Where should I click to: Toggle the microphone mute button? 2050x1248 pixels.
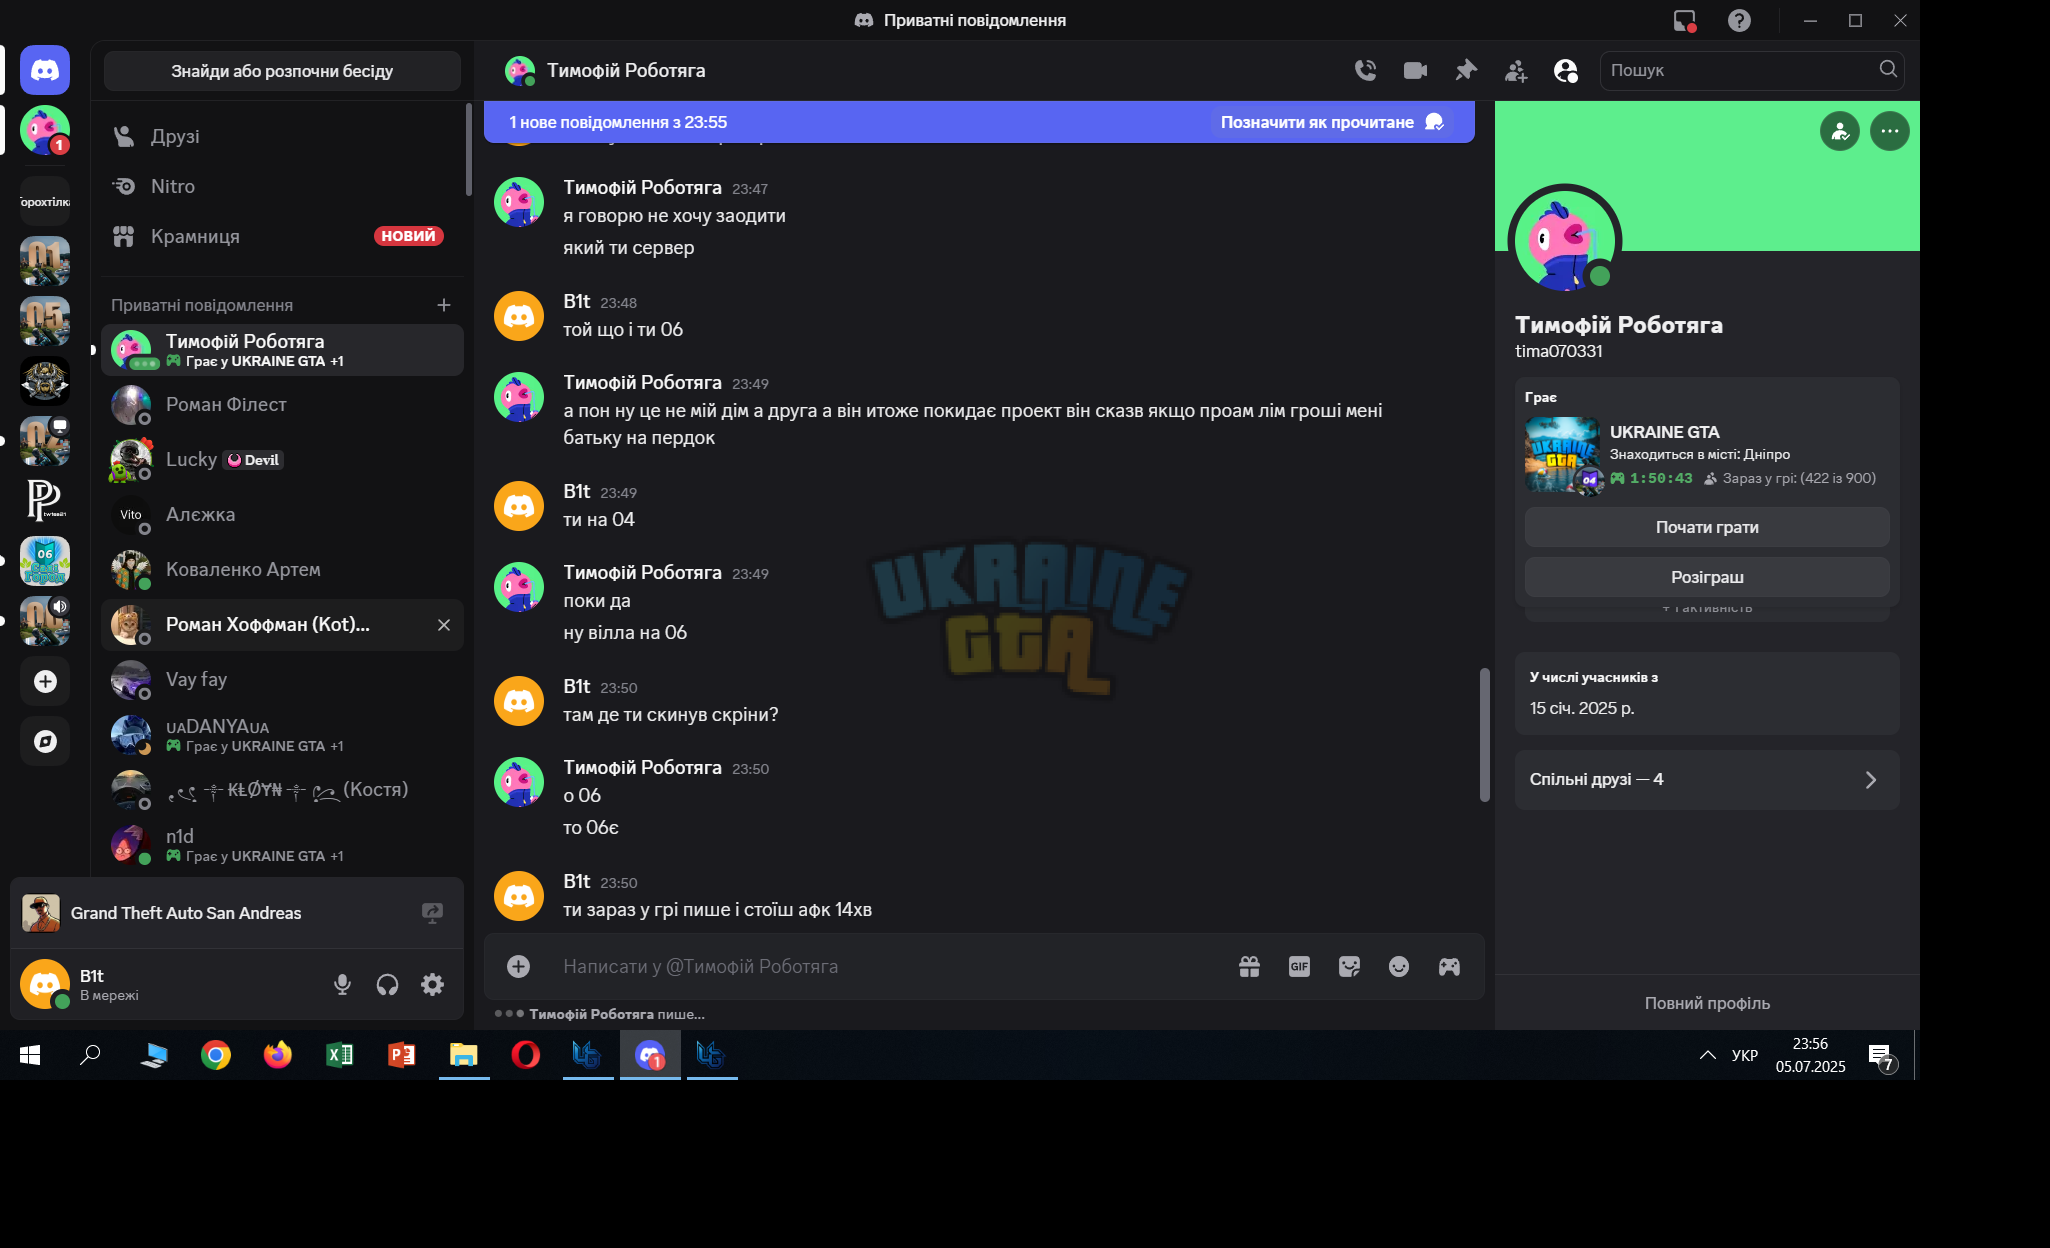pyautogui.click(x=342, y=984)
